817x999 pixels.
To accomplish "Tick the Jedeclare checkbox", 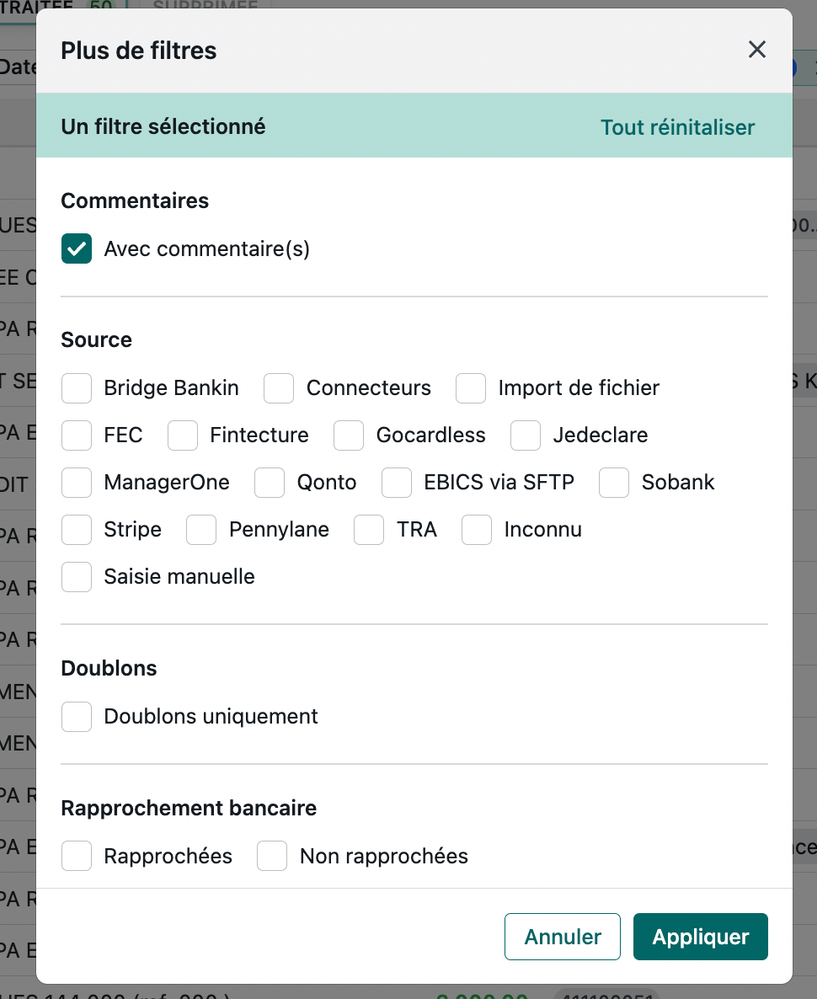I will tap(526, 435).
